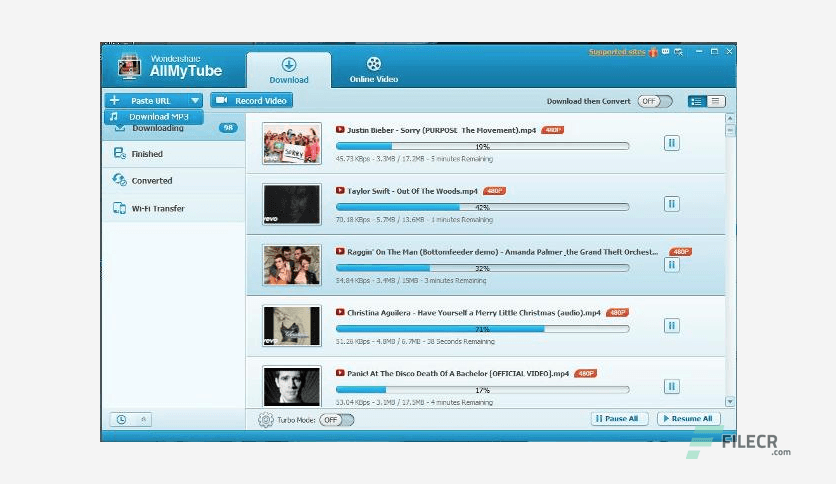Click title 'Justin Bieber - Sorry (PURPOSE The Movement).mp4'
Viewport: 836px width, 484px height.
[441, 130]
